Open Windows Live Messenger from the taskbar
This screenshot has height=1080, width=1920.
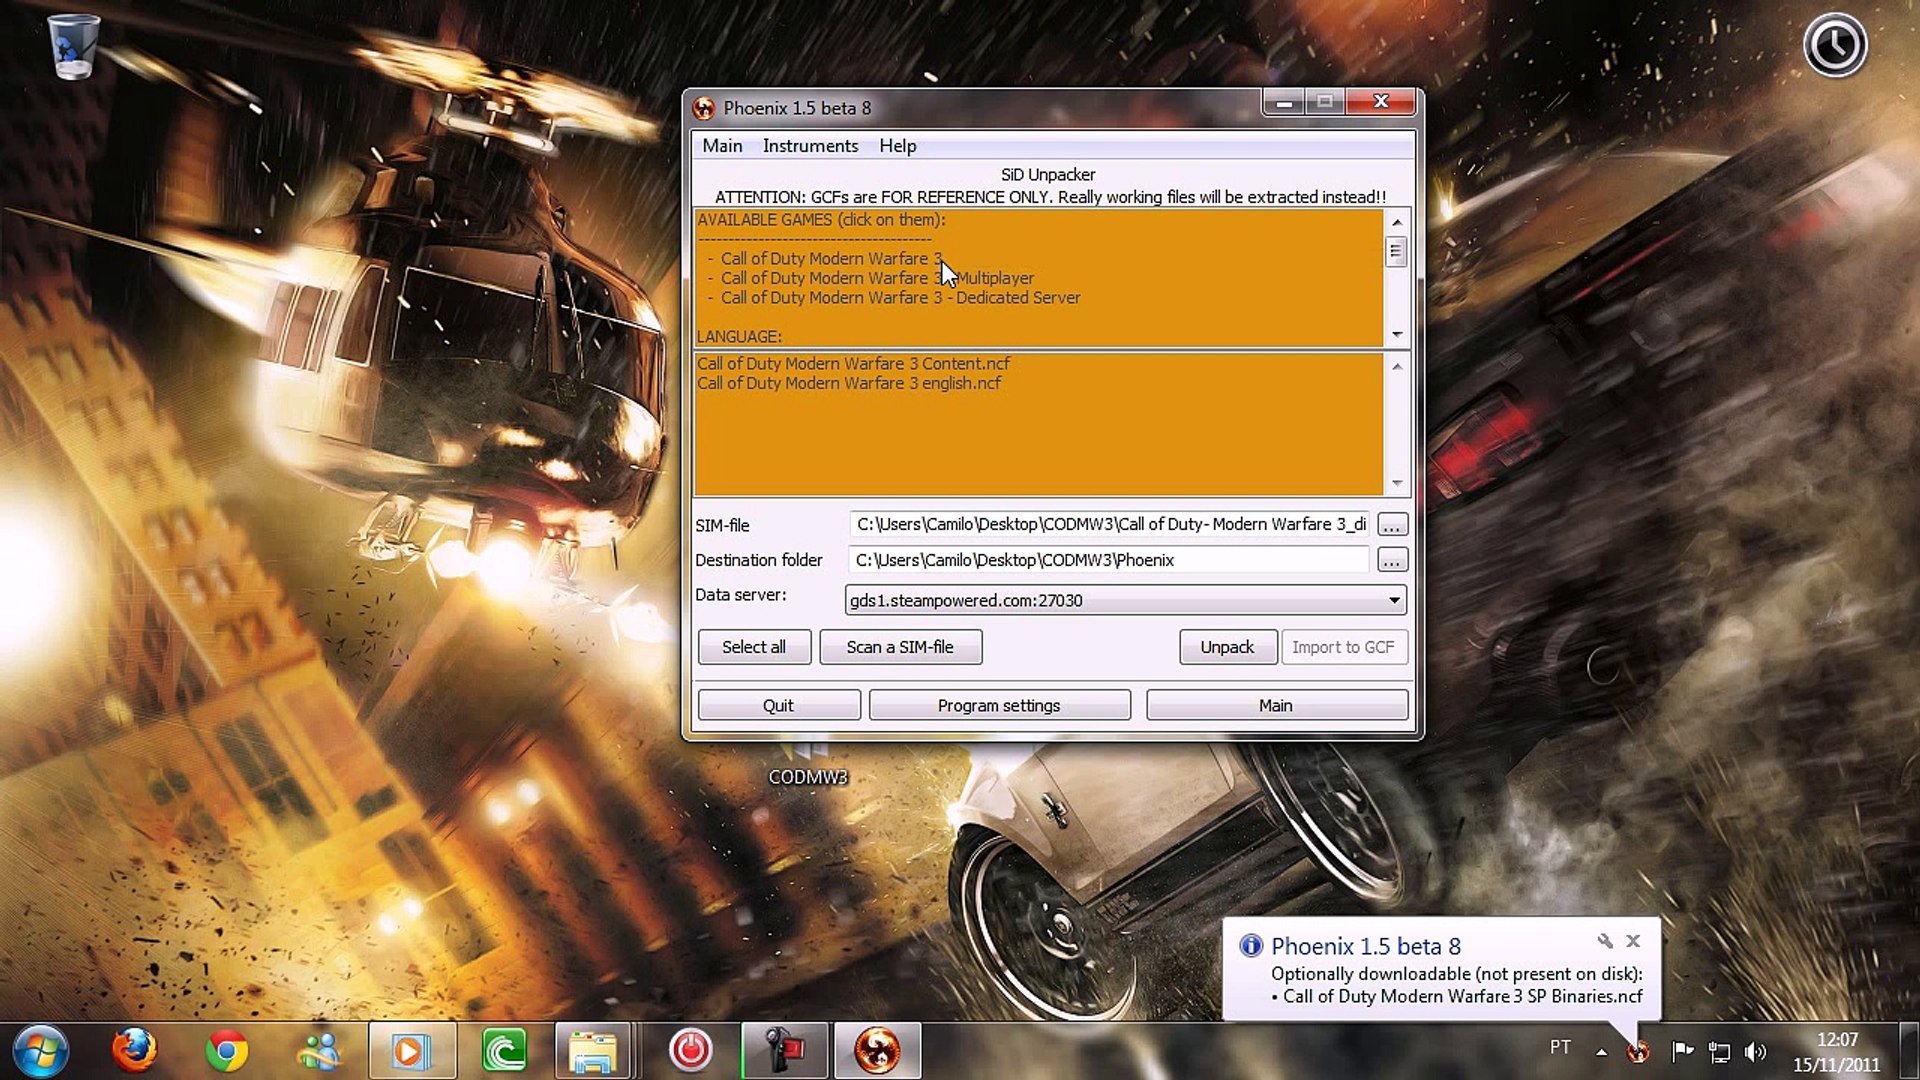pos(320,1051)
